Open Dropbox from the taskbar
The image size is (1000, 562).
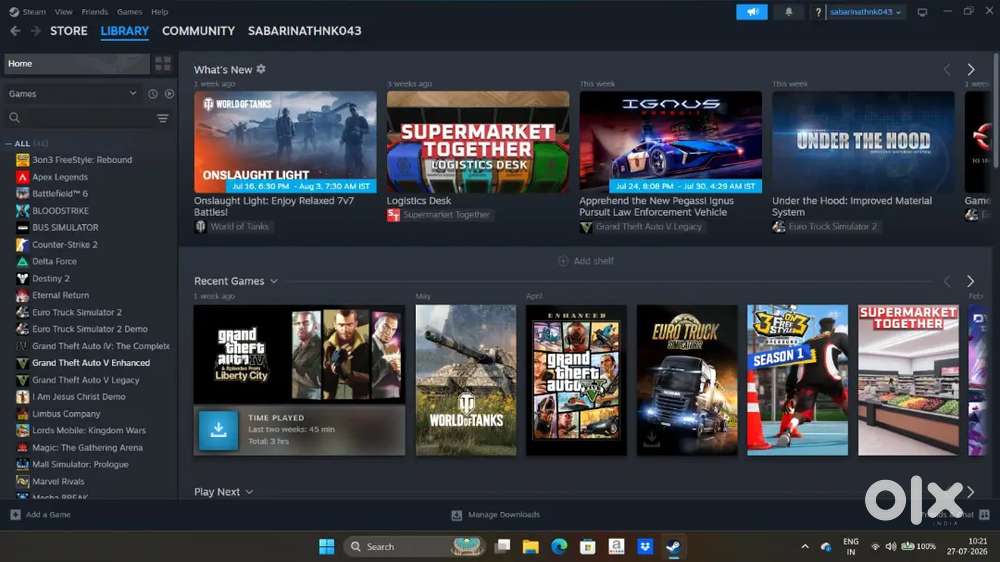[645, 547]
